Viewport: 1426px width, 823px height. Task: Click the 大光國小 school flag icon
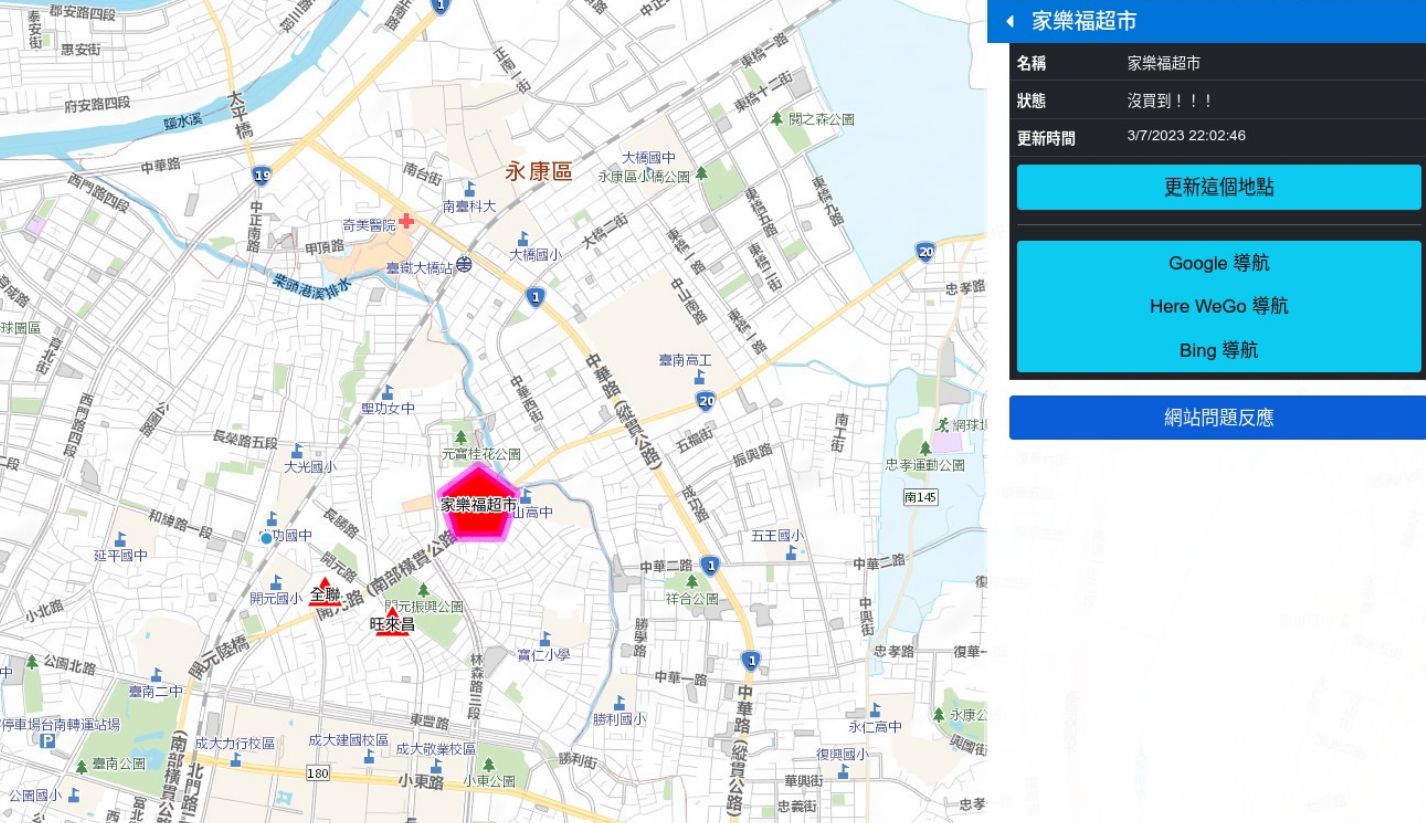click(x=297, y=451)
